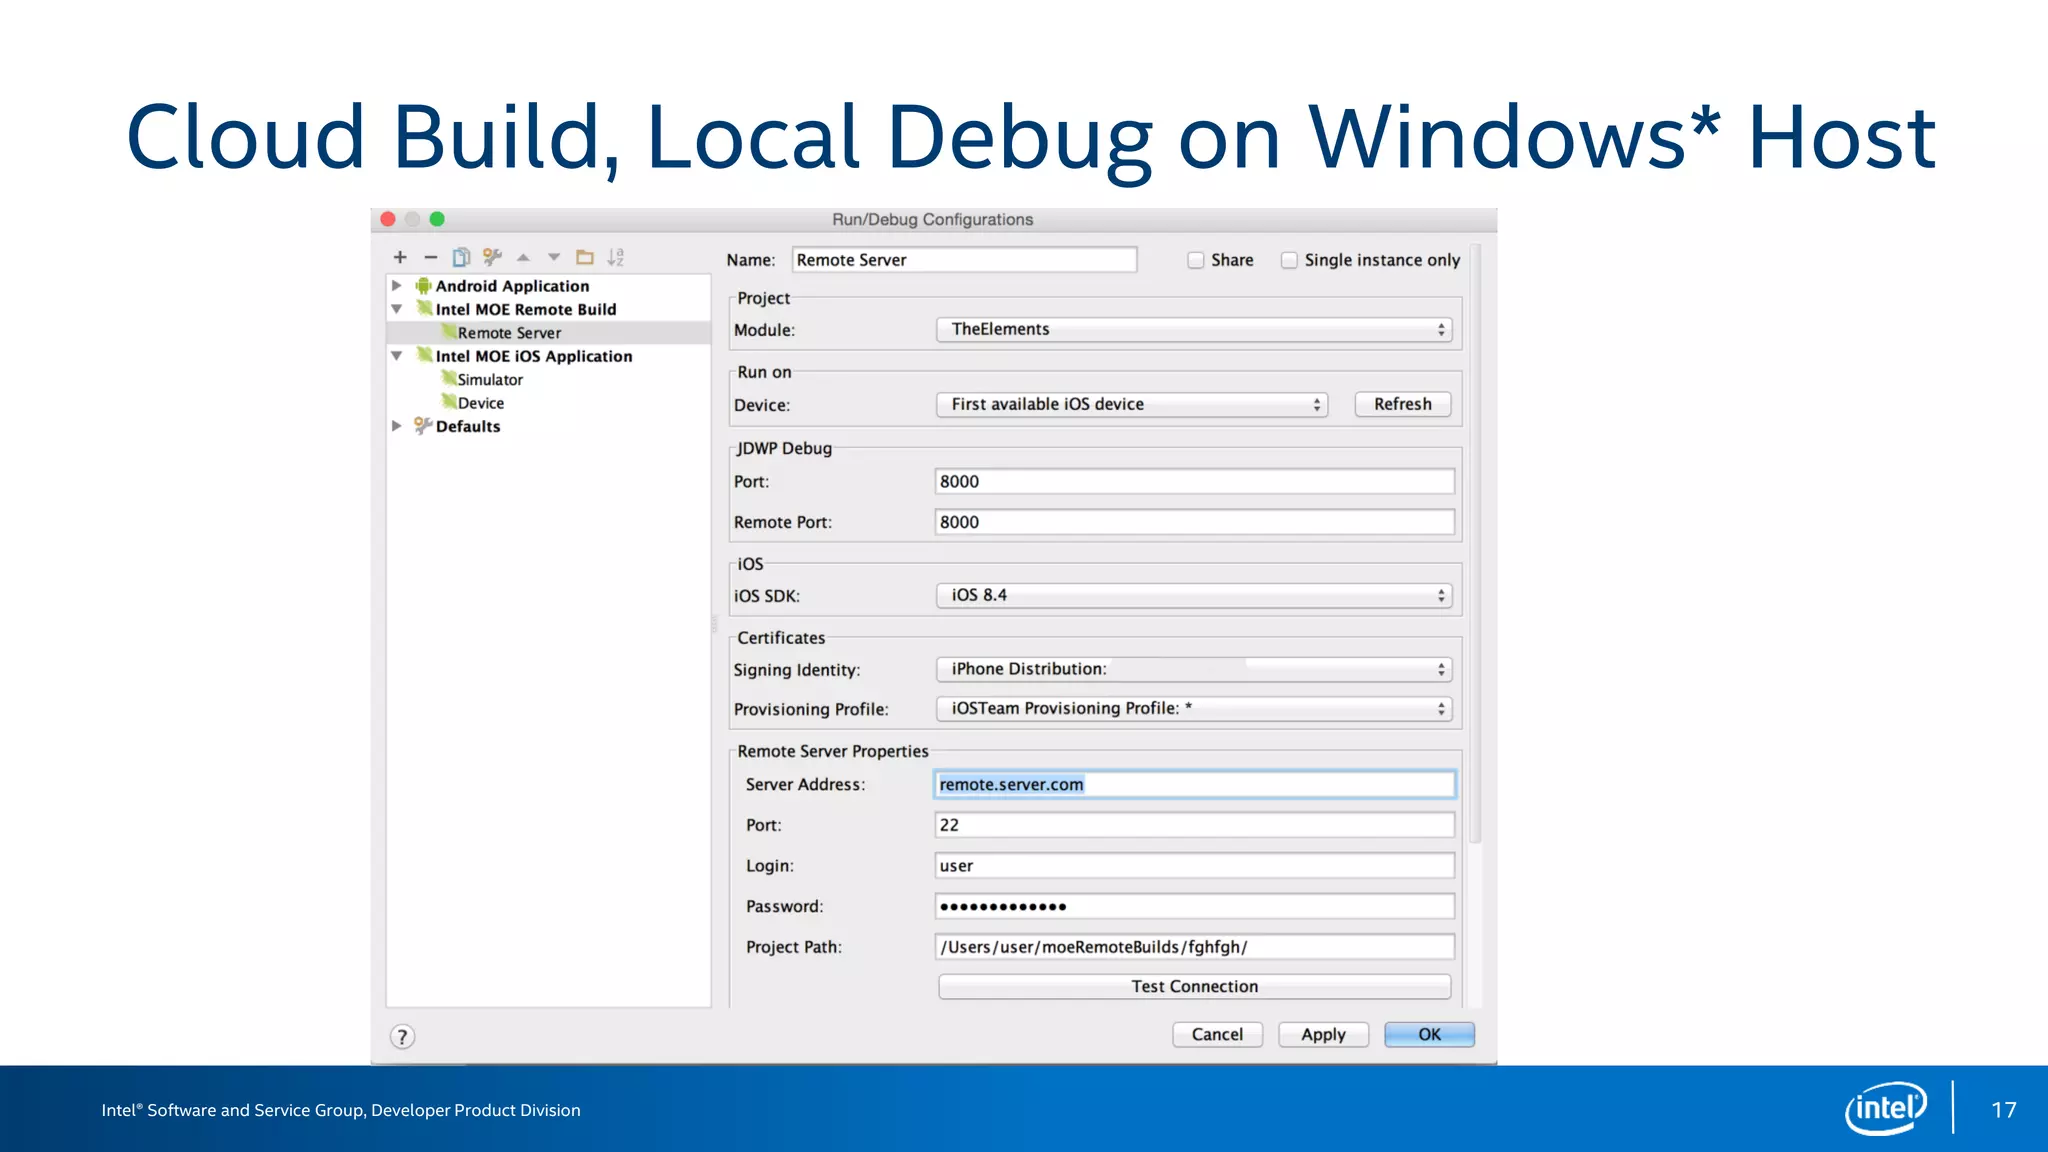The image size is (2048, 1152).
Task: Select the Remote Server tree item
Action: pyautogui.click(x=548, y=333)
